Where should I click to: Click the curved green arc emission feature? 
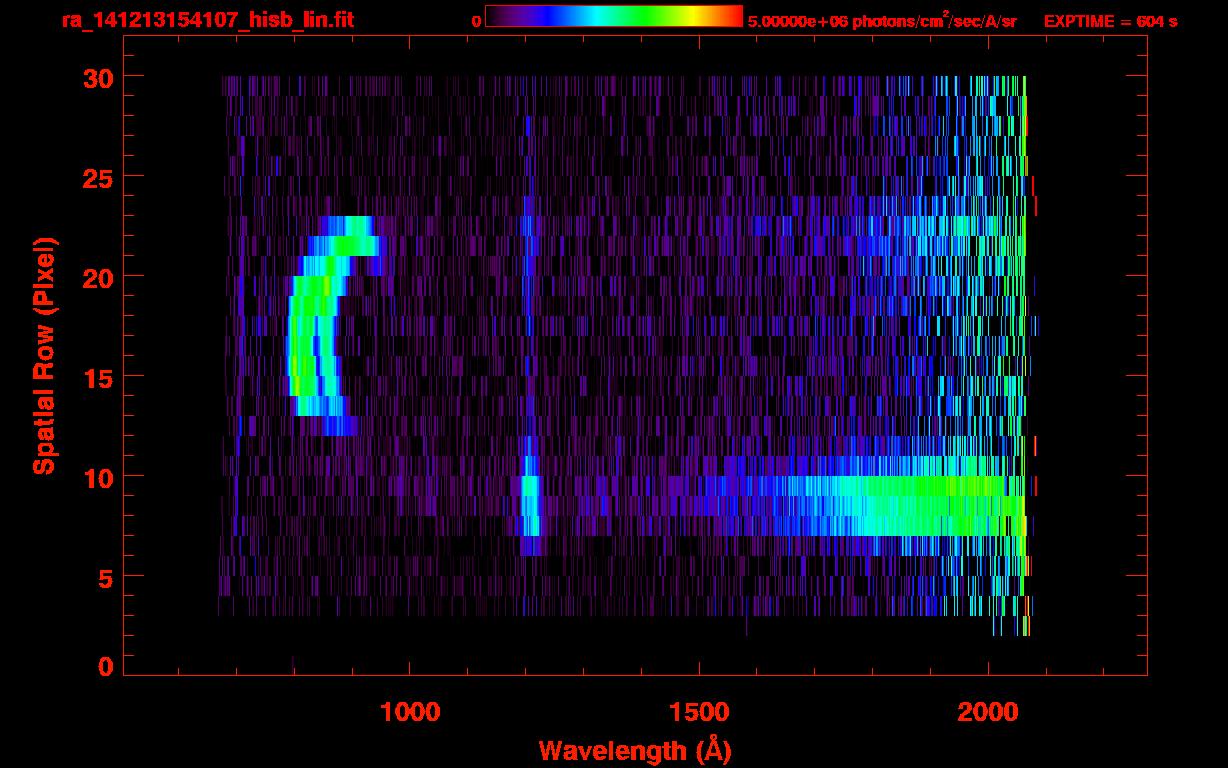[320, 325]
